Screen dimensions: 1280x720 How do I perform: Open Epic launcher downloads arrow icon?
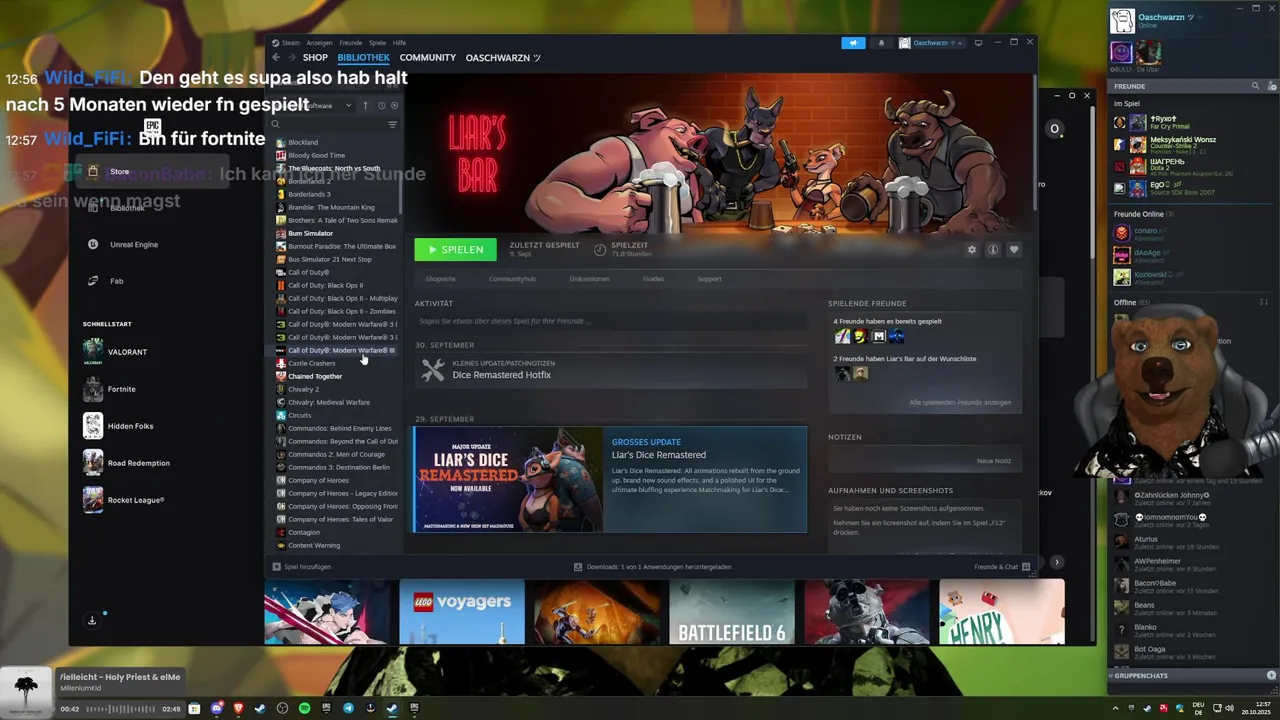click(x=92, y=620)
